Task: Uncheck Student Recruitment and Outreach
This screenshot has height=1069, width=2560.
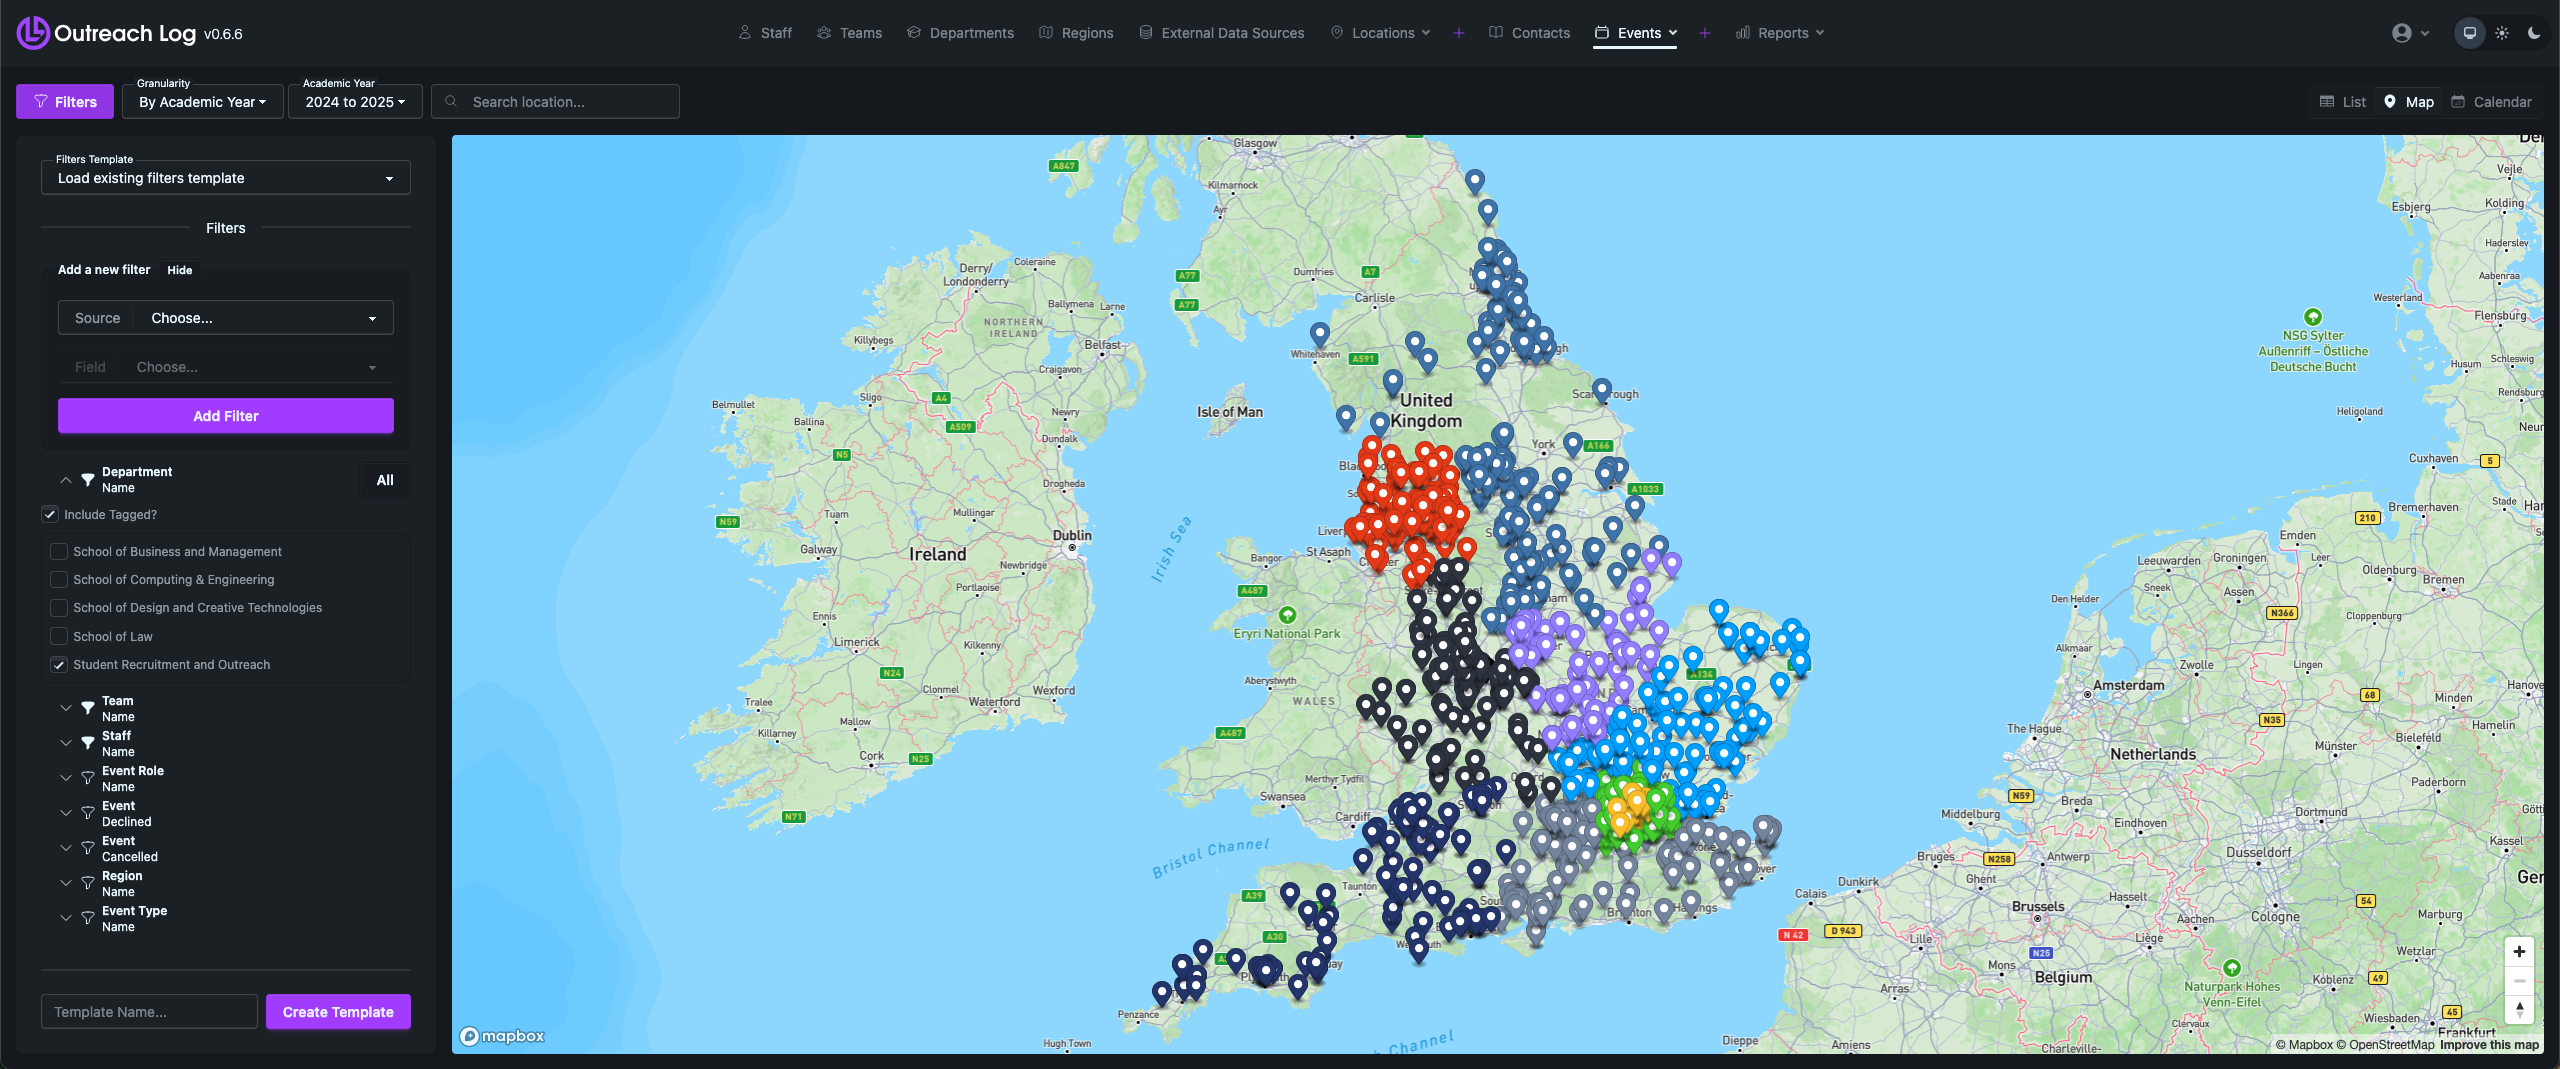Action: [x=59, y=664]
